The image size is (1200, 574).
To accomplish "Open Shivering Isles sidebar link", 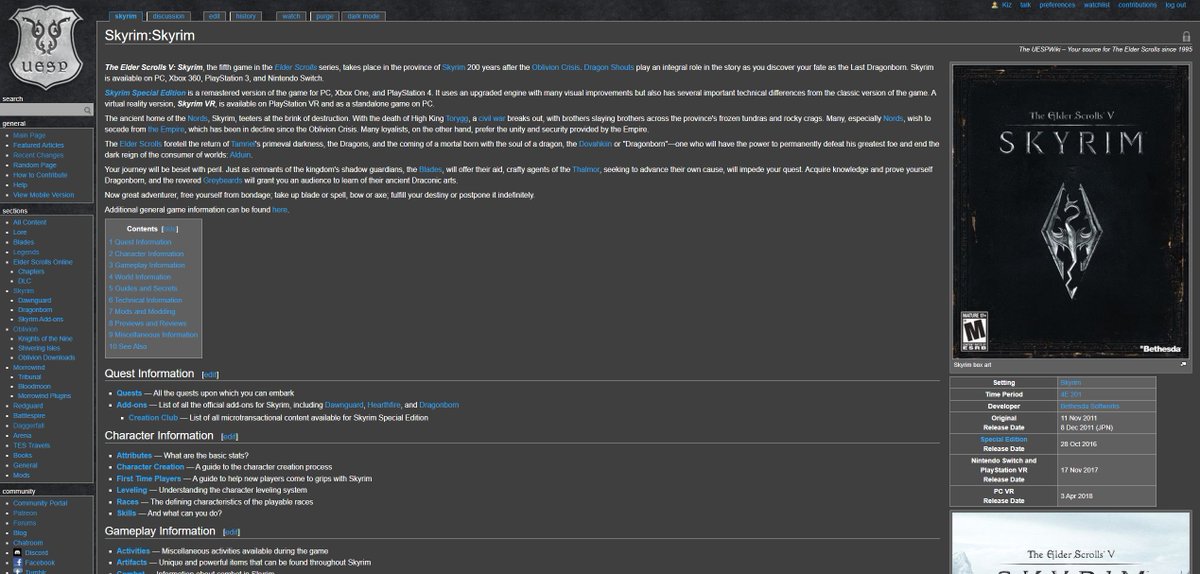I will (x=39, y=348).
